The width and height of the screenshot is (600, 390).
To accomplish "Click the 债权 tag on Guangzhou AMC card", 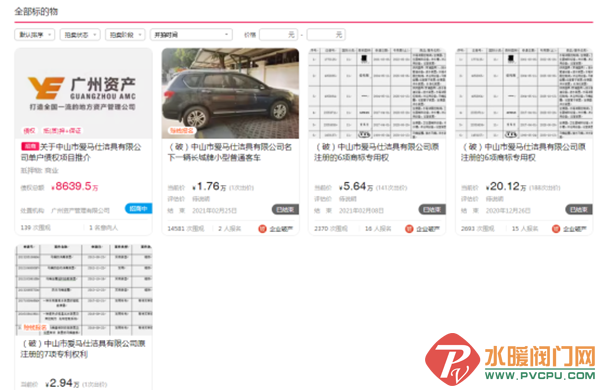I will pyautogui.click(x=29, y=131).
